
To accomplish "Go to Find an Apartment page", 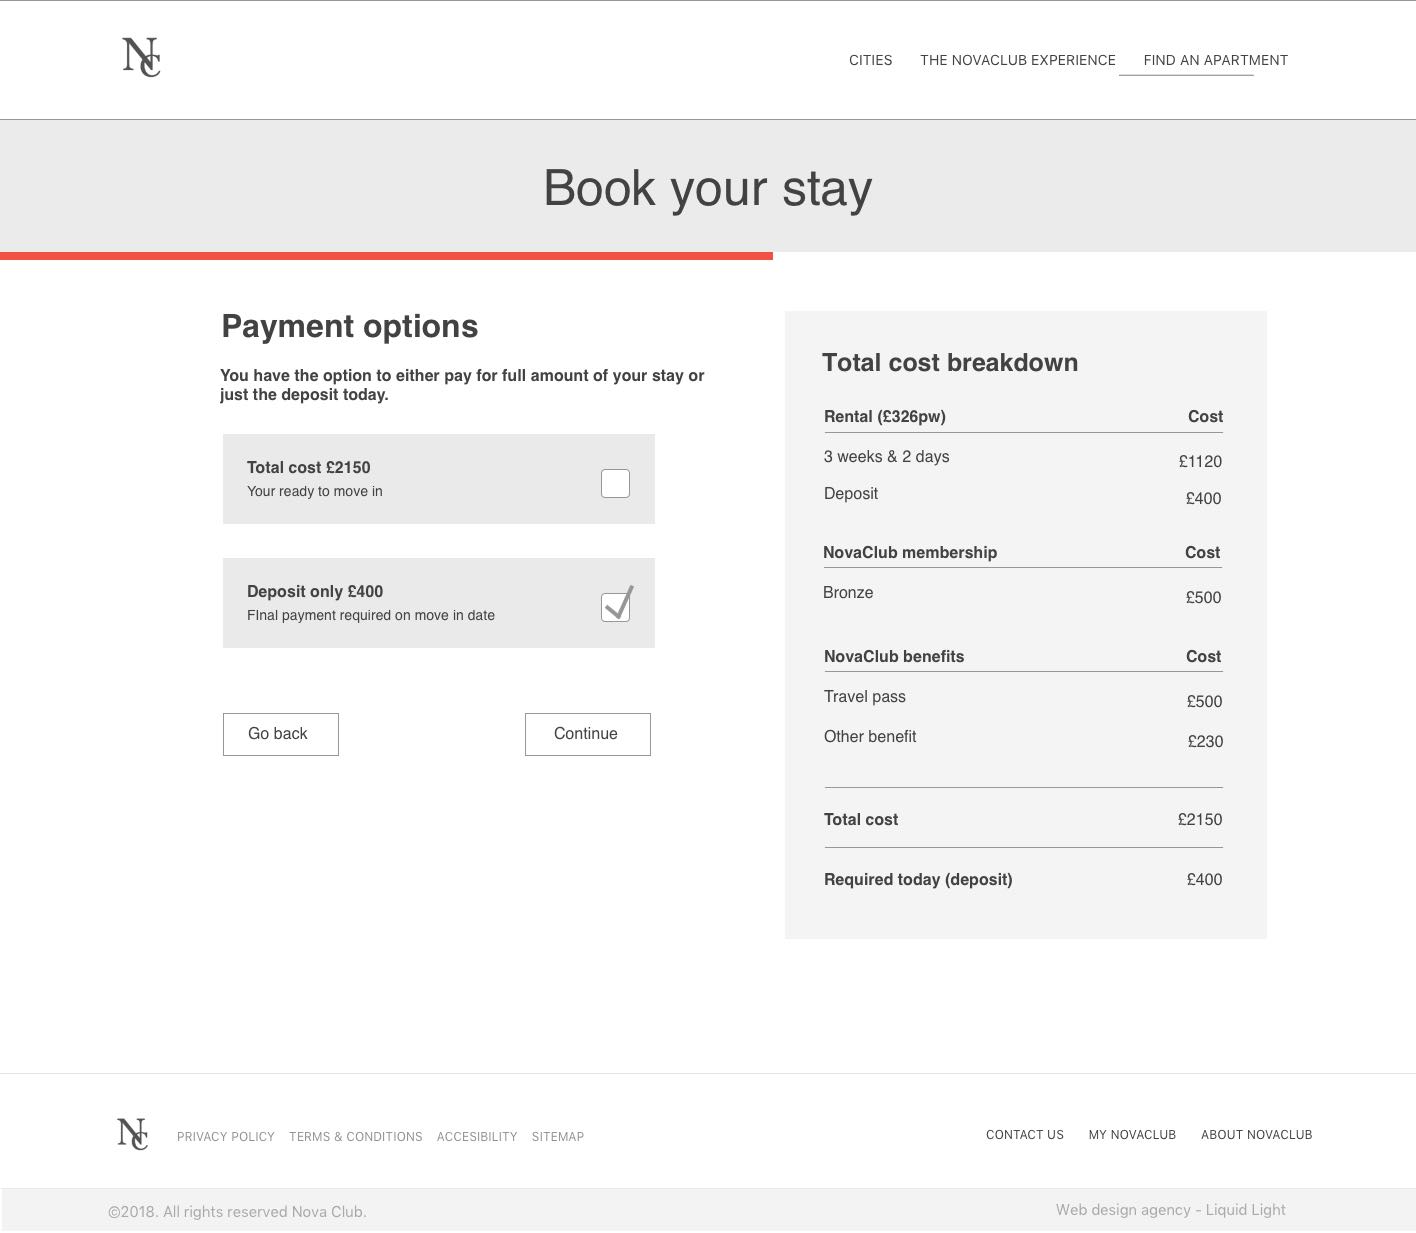I will [1215, 60].
